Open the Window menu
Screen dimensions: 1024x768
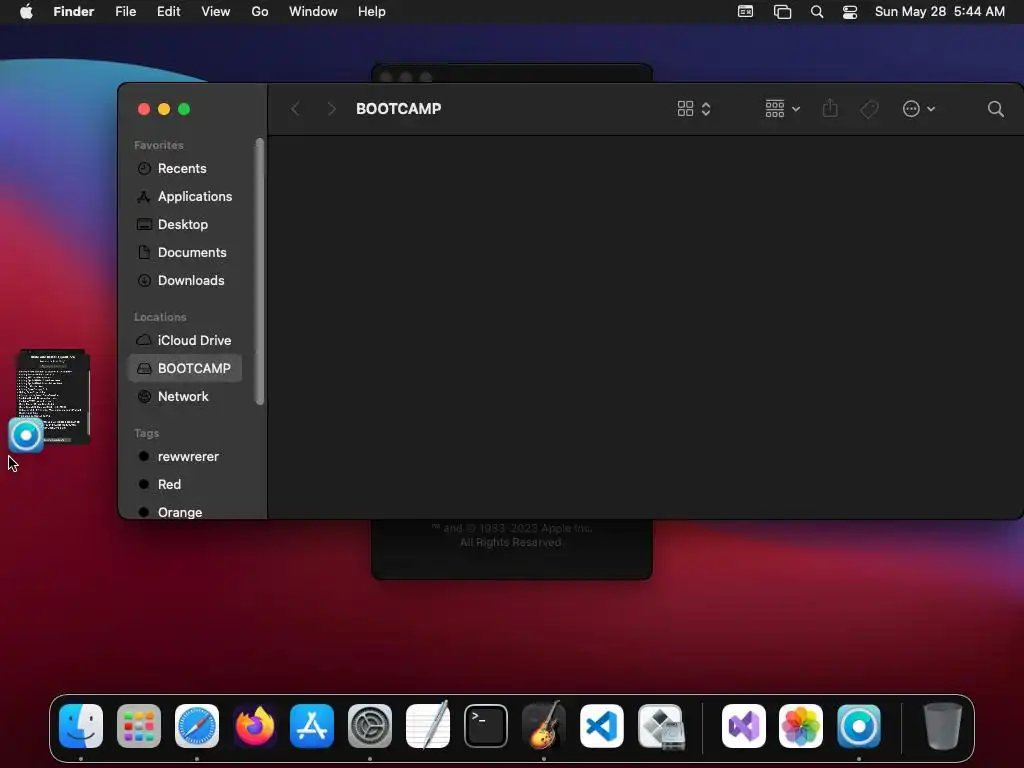(x=313, y=12)
